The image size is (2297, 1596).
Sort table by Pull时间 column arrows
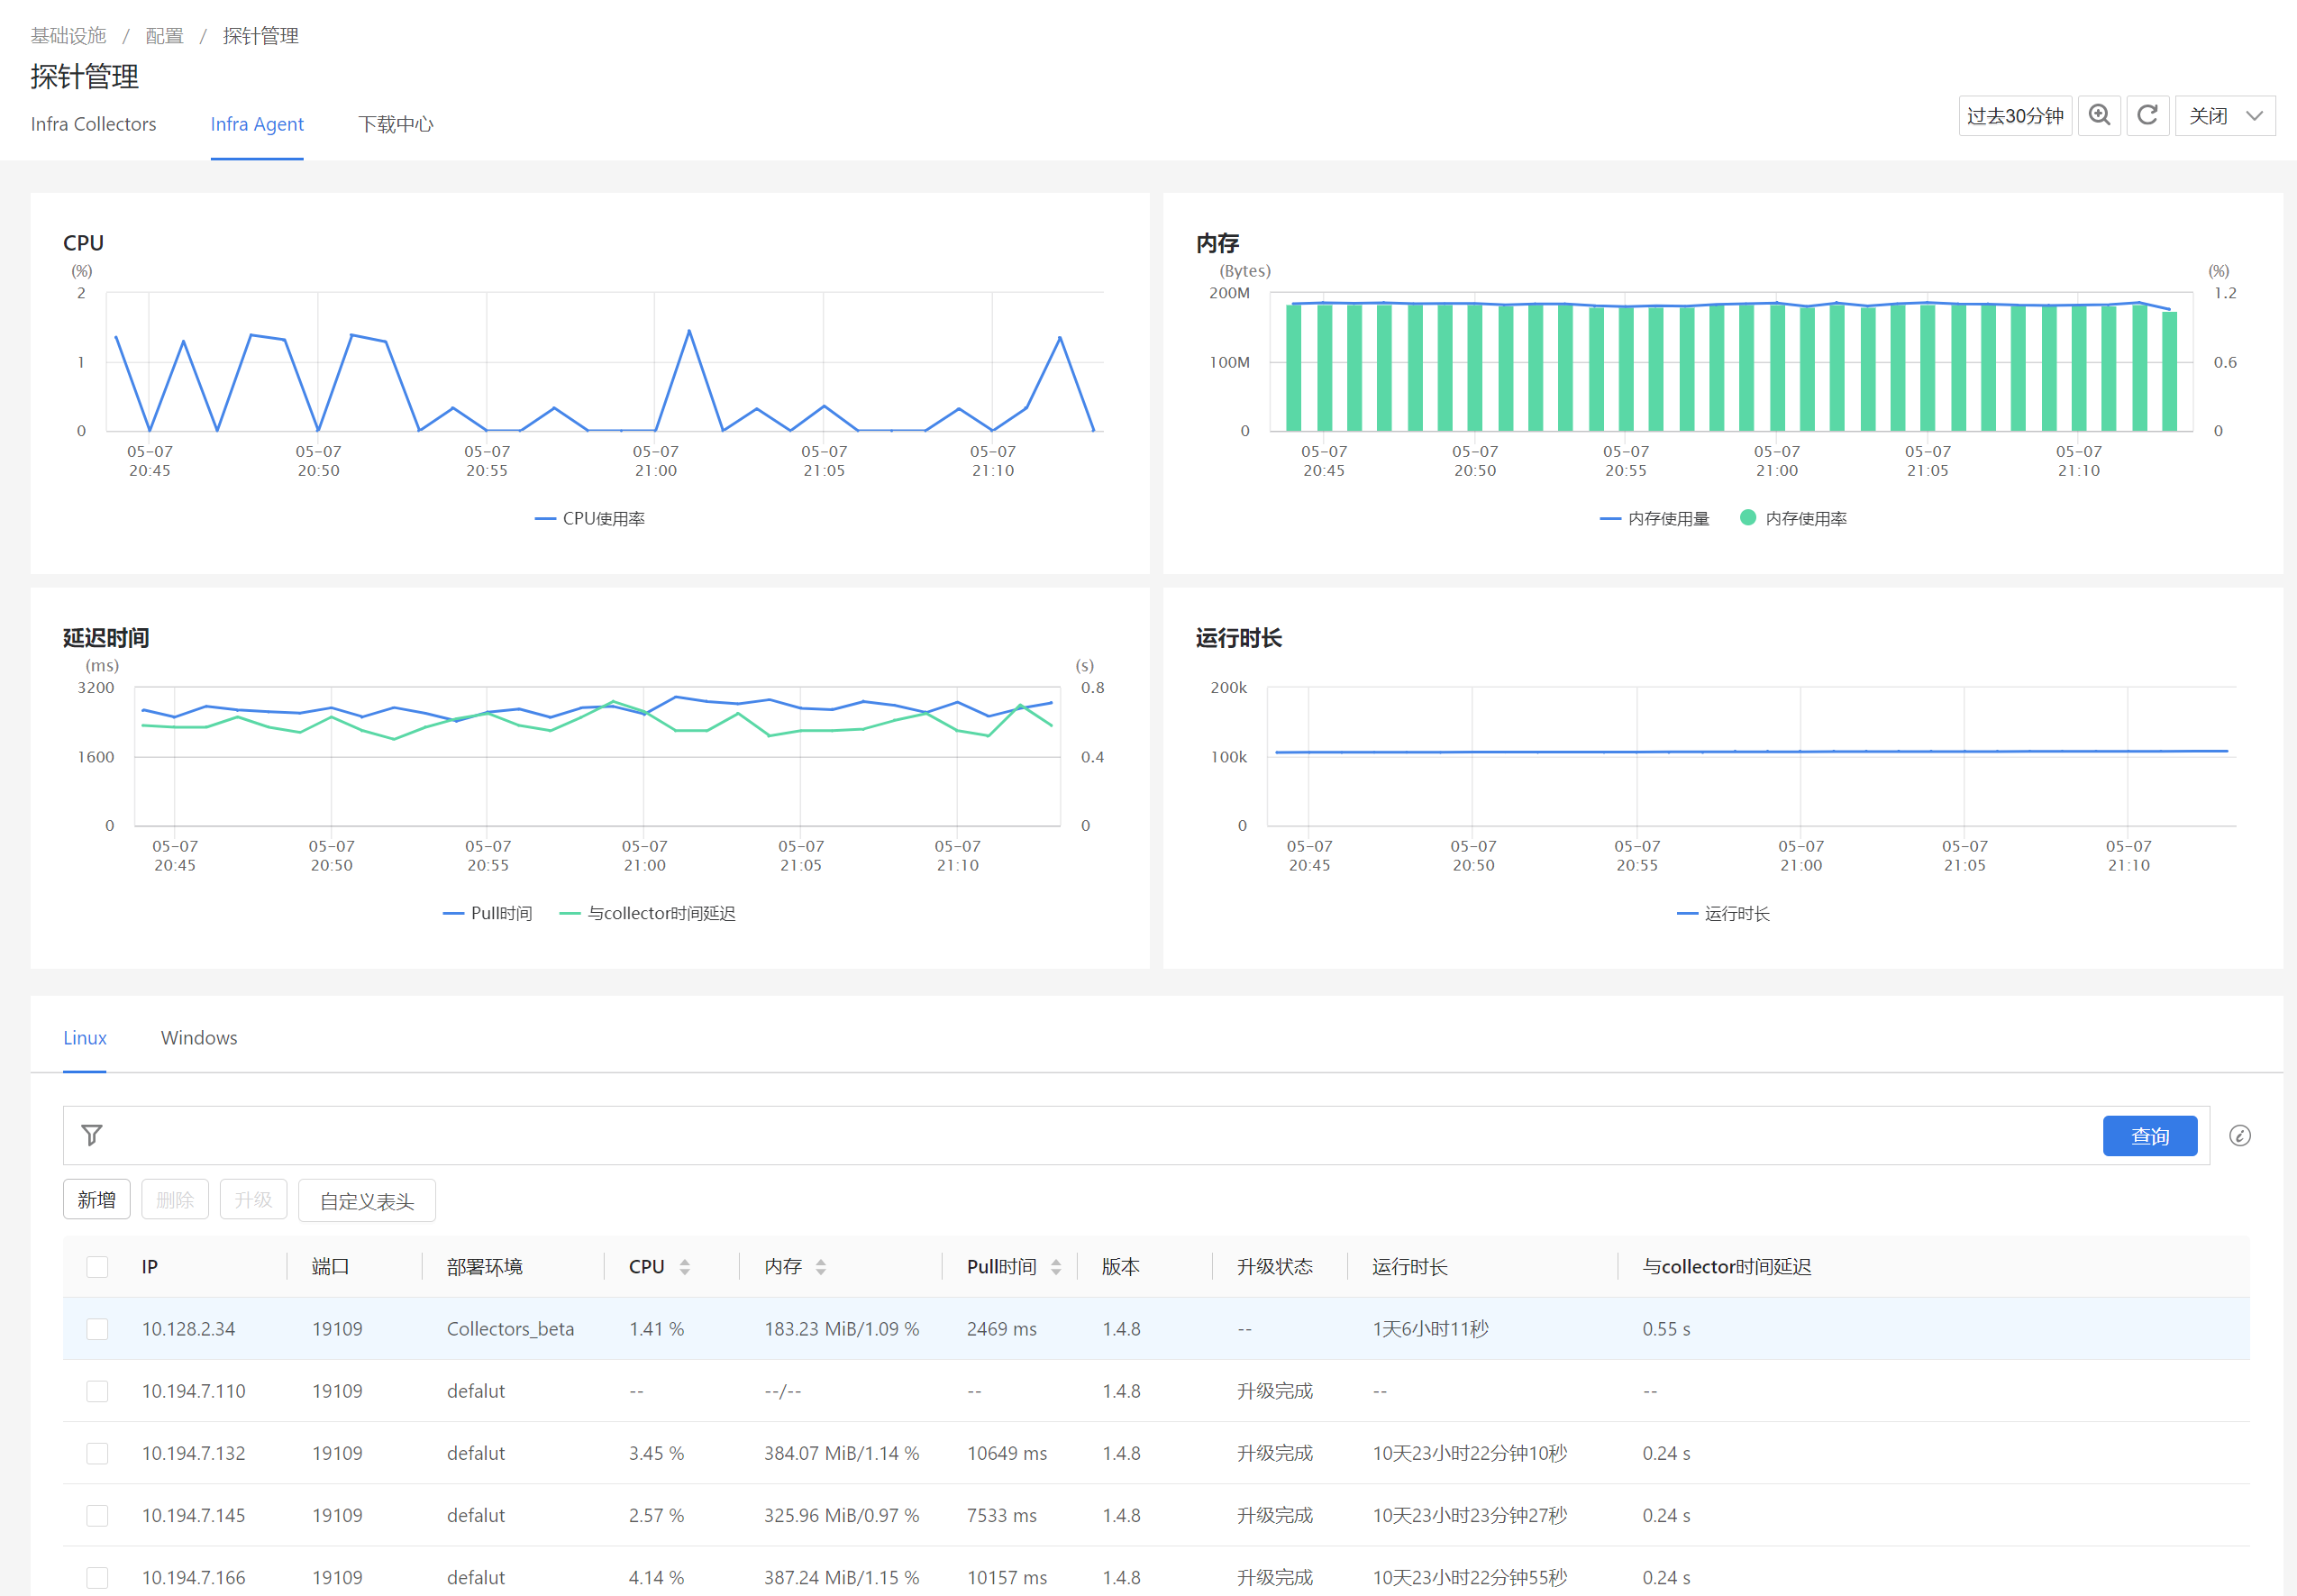pyautogui.click(x=1056, y=1267)
